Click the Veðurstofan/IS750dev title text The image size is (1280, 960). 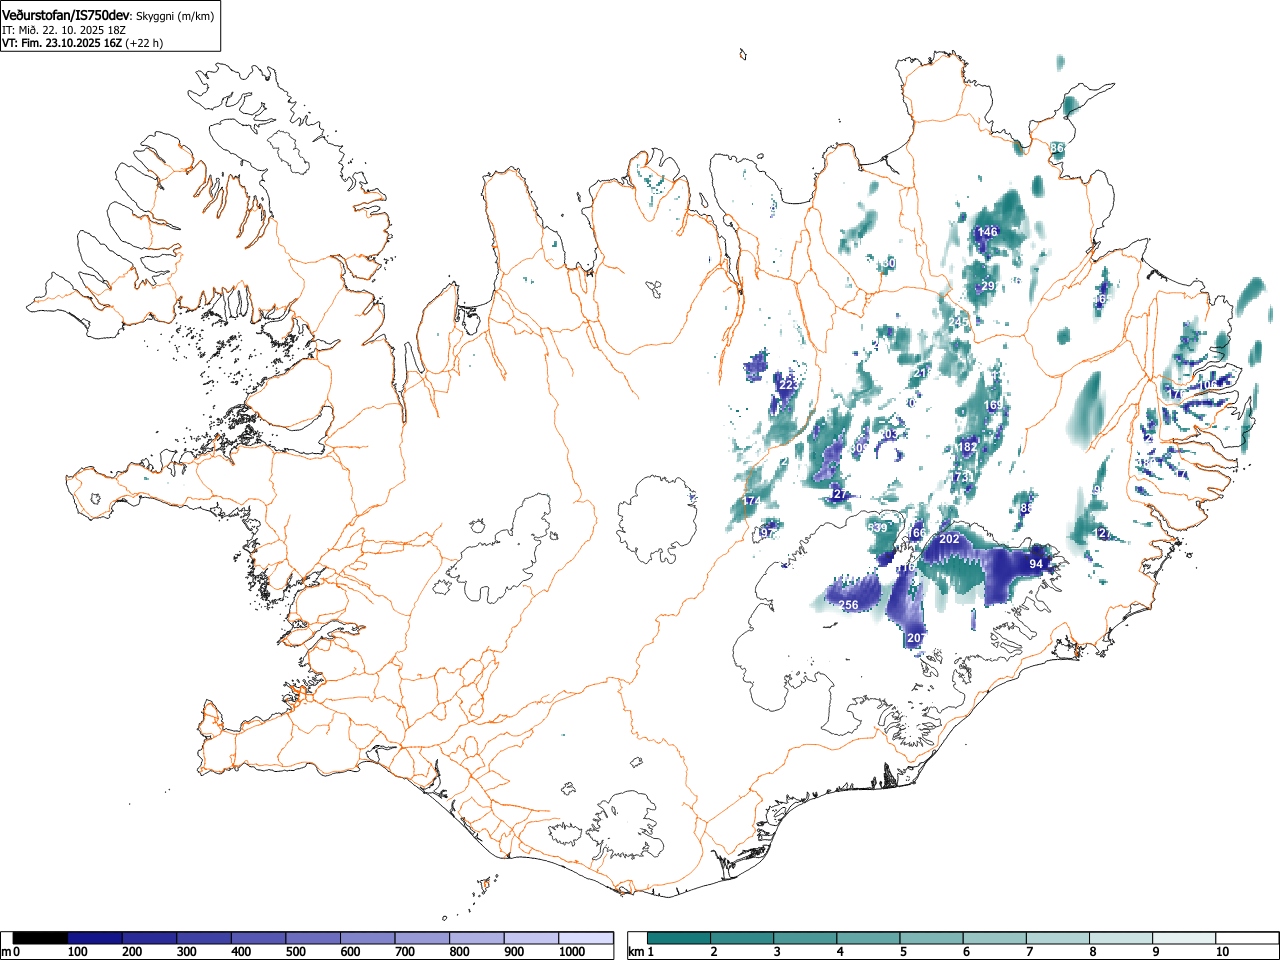[x=66, y=15]
